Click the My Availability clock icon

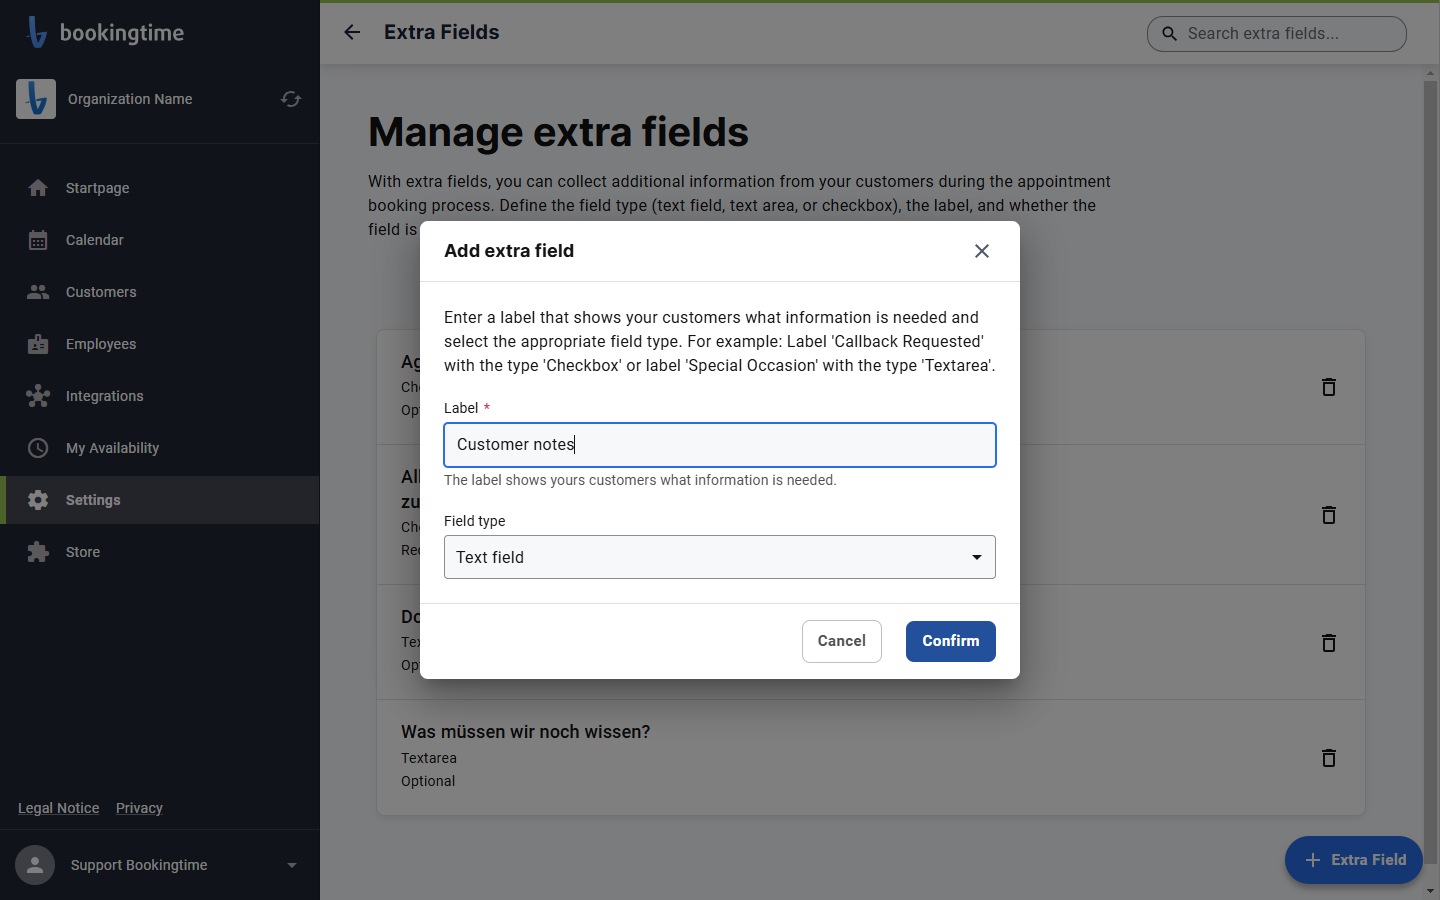pos(38,448)
